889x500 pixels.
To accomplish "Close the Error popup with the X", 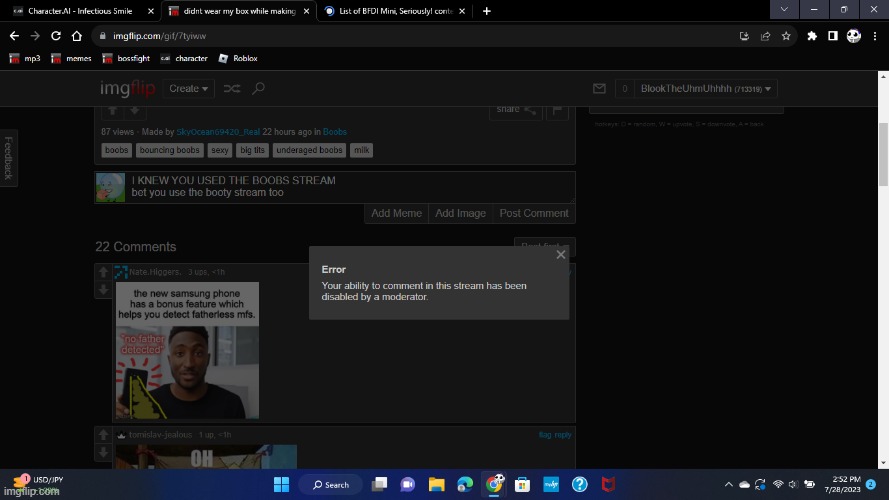I will pyautogui.click(x=560, y=255).
